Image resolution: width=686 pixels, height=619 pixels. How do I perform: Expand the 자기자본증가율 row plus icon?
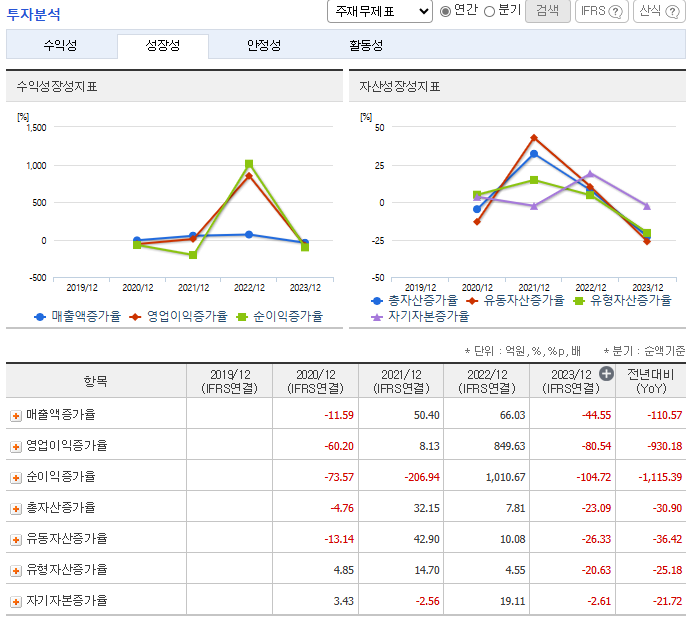pos(16,602)
